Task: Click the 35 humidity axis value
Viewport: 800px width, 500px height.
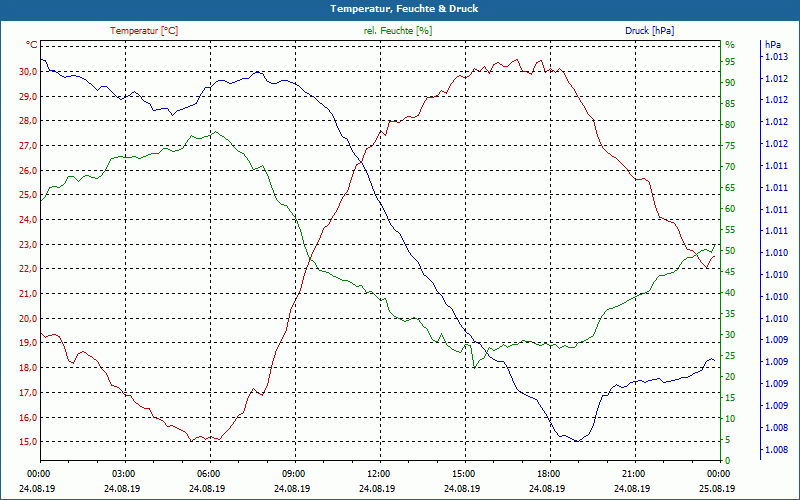Action: (x=730, y=314)
